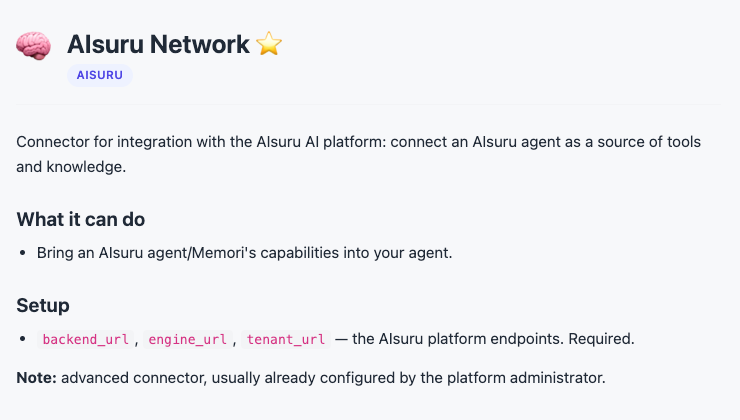Click the Setup heading
Screen dimensions: 740x420
tap(43, 306)
